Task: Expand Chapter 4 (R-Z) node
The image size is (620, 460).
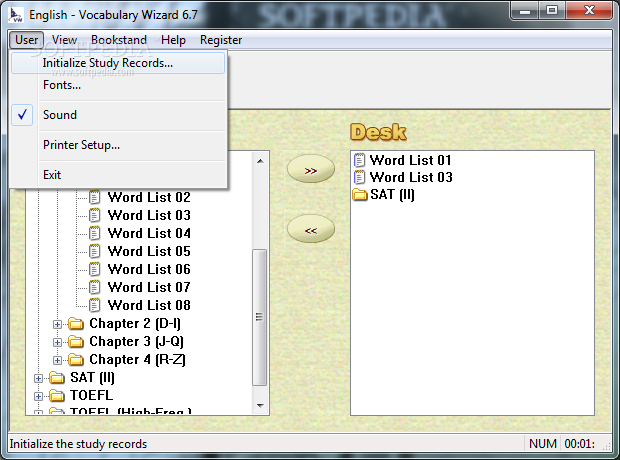Action: click(57, 360)
